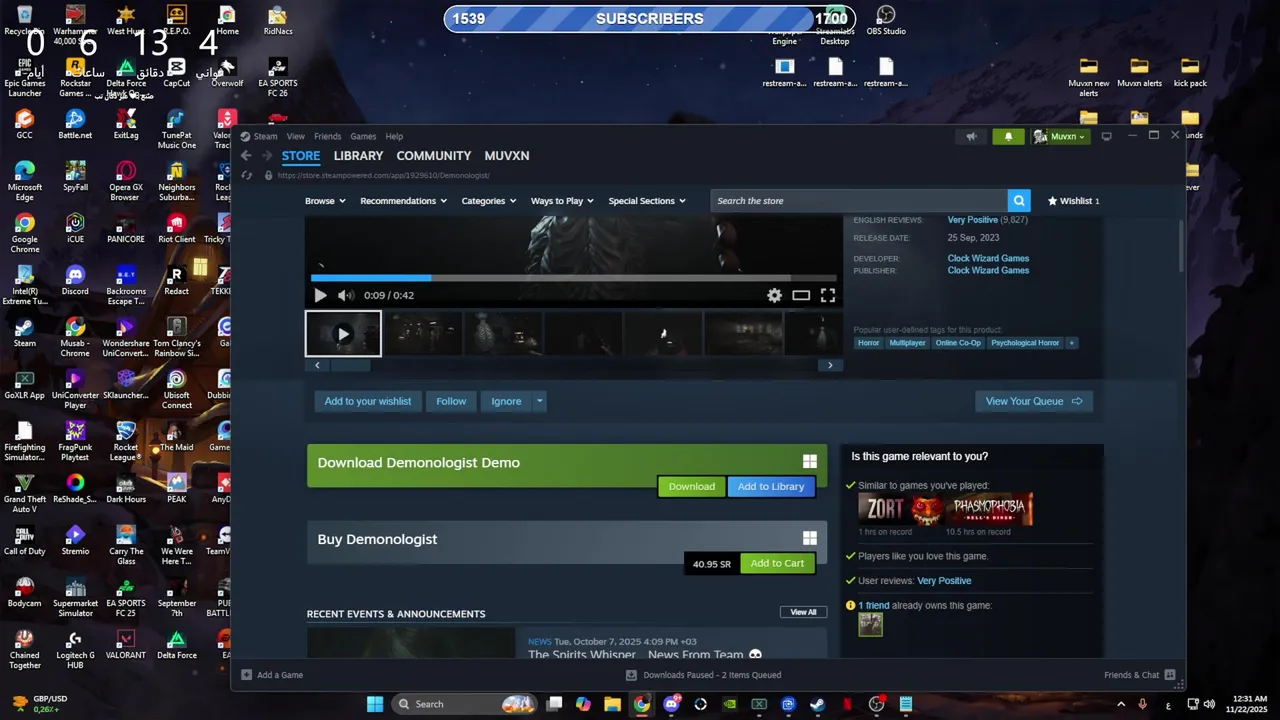Seek along the trailer progress bar
Viewport: 1280px width, 720px height.
573,278
